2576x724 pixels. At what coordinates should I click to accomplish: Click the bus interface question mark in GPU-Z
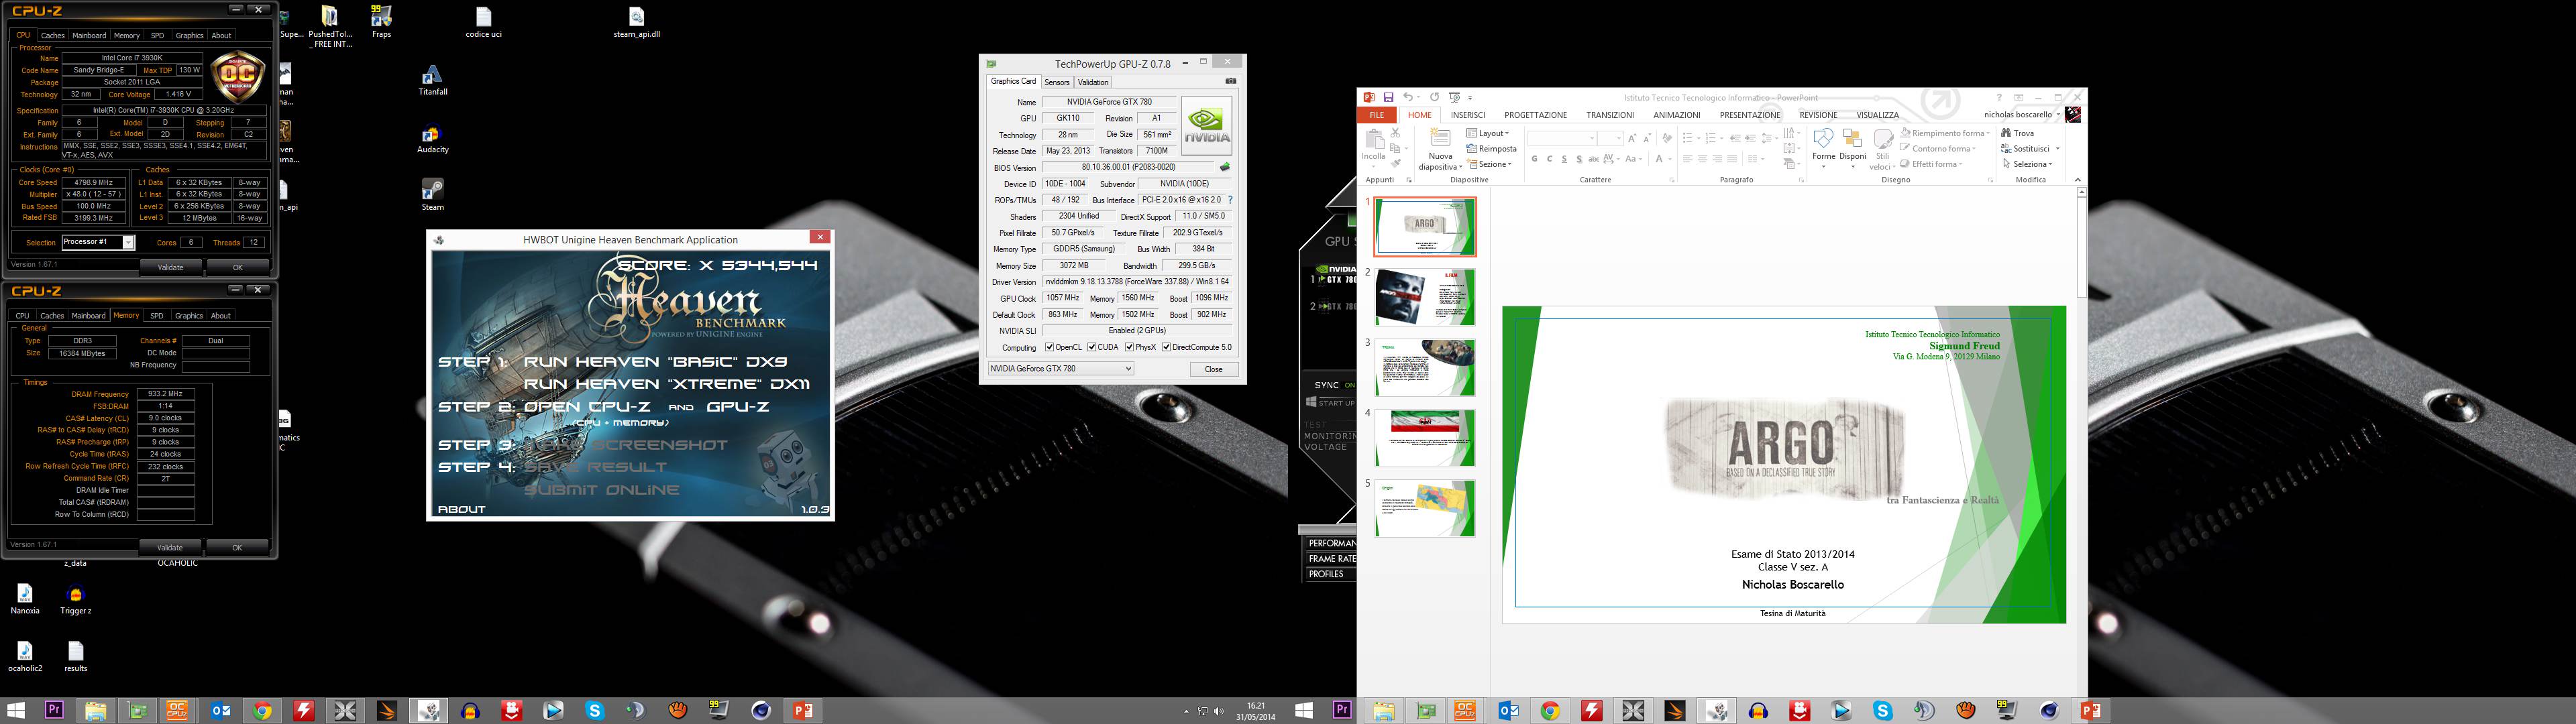1230,200
